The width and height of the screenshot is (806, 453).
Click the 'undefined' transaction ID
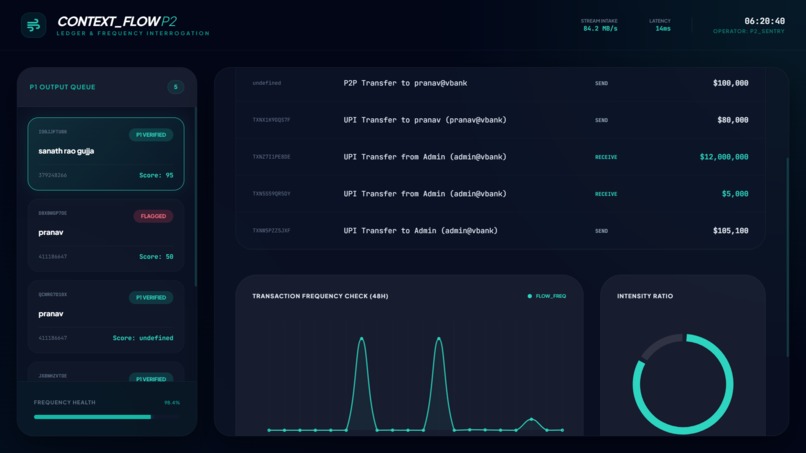click(x=267, y=83)
